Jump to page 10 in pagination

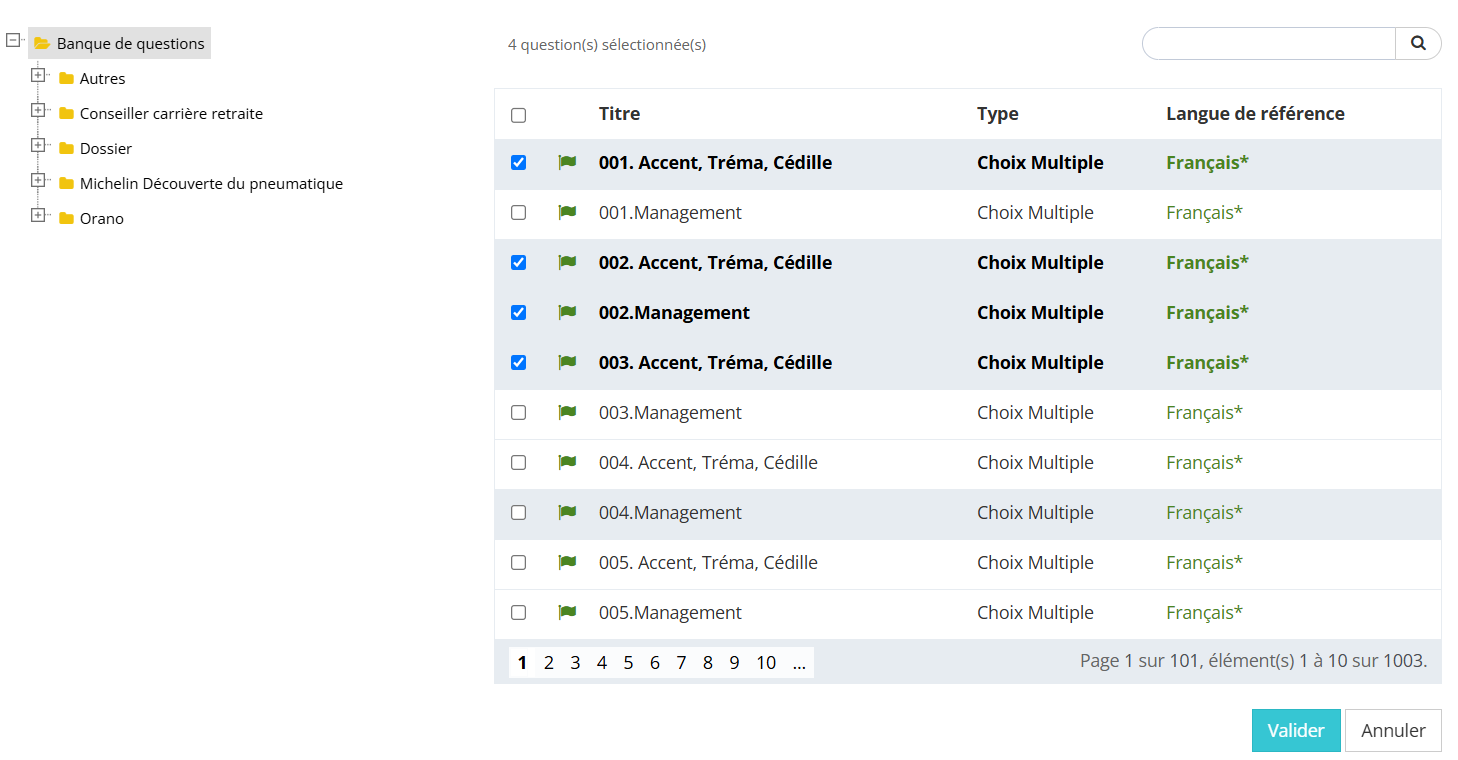pos(766,662)
